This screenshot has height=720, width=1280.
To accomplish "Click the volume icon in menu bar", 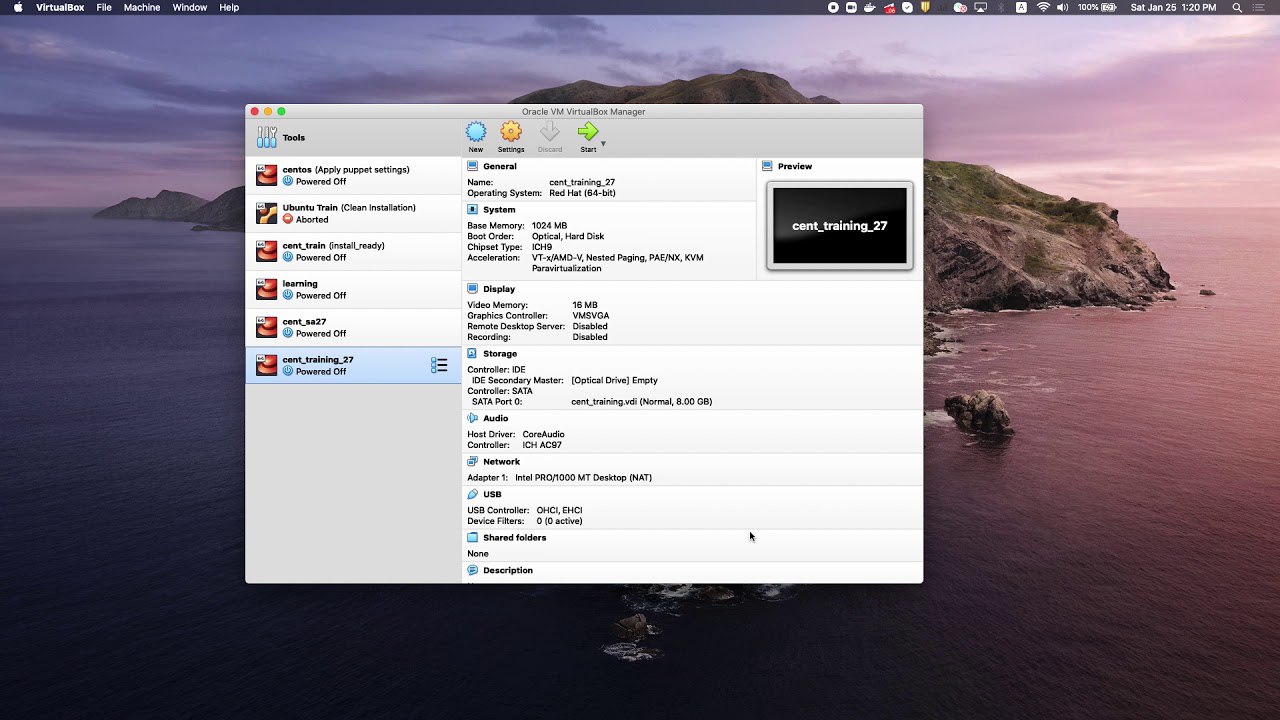I will 1062,7.
